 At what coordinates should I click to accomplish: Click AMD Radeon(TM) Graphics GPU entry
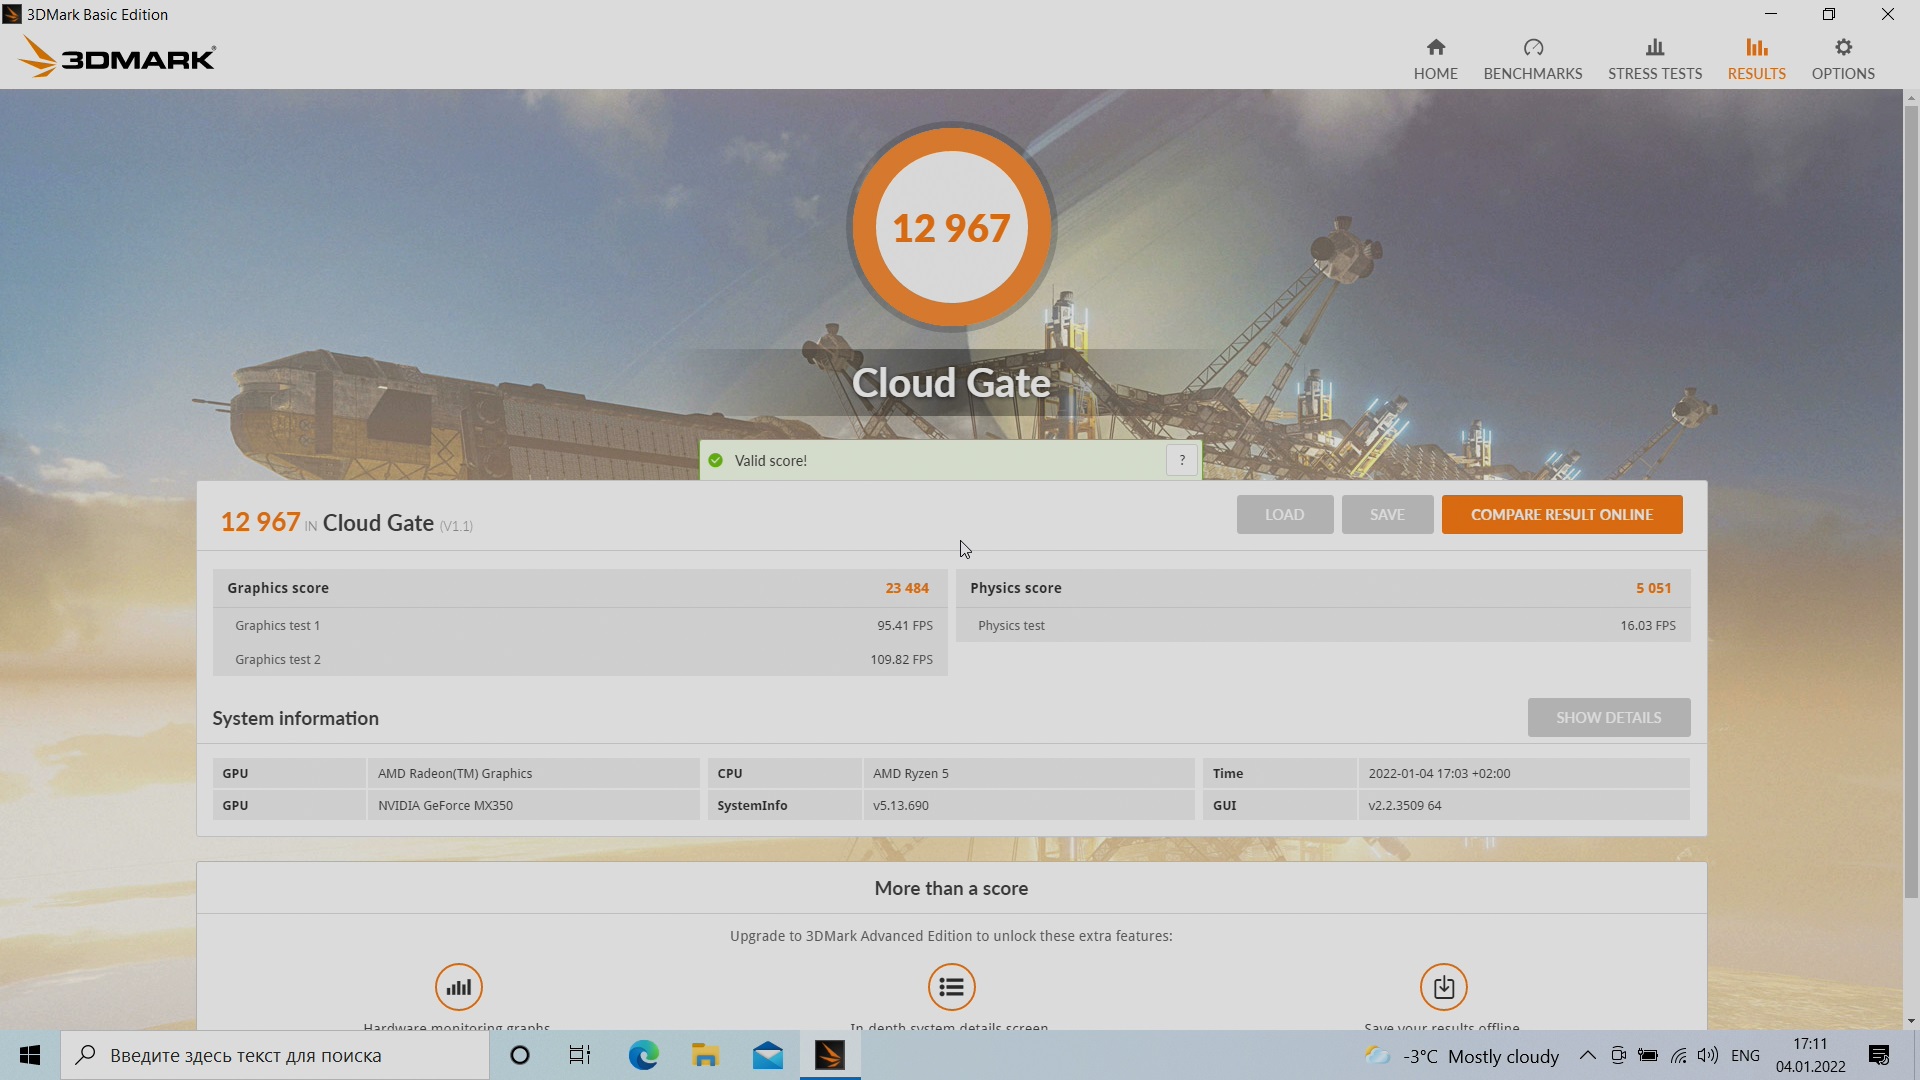point(533,773)
